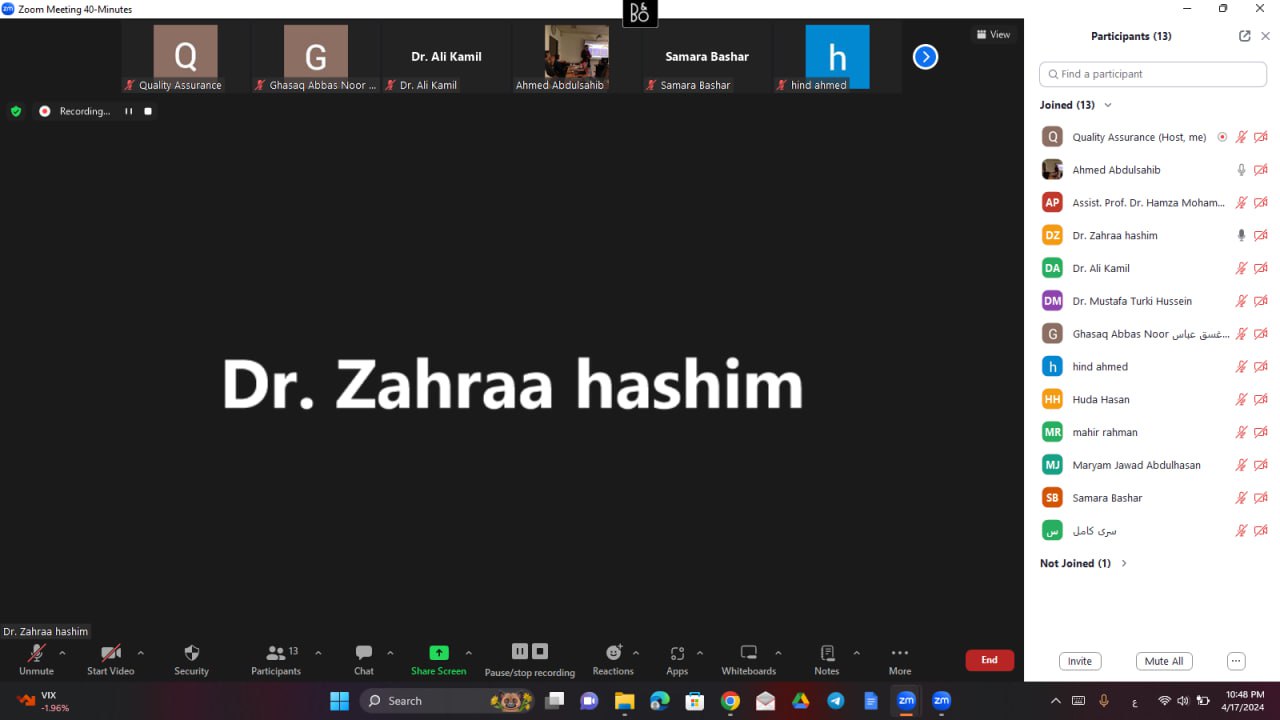Expand audio options arrow beside Unmute
This screenshot has height=720, width=1280.
pos(62,653)
